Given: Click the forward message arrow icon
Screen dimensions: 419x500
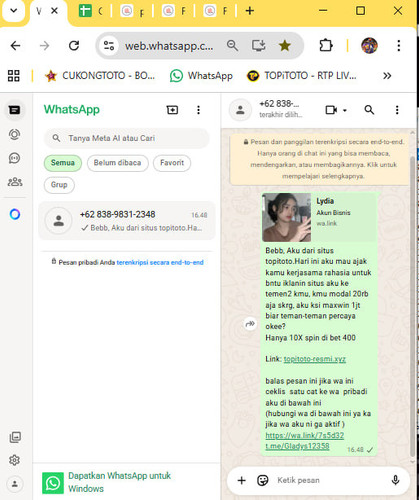Looking at the screenshot, I should click(x=250, y=324).
